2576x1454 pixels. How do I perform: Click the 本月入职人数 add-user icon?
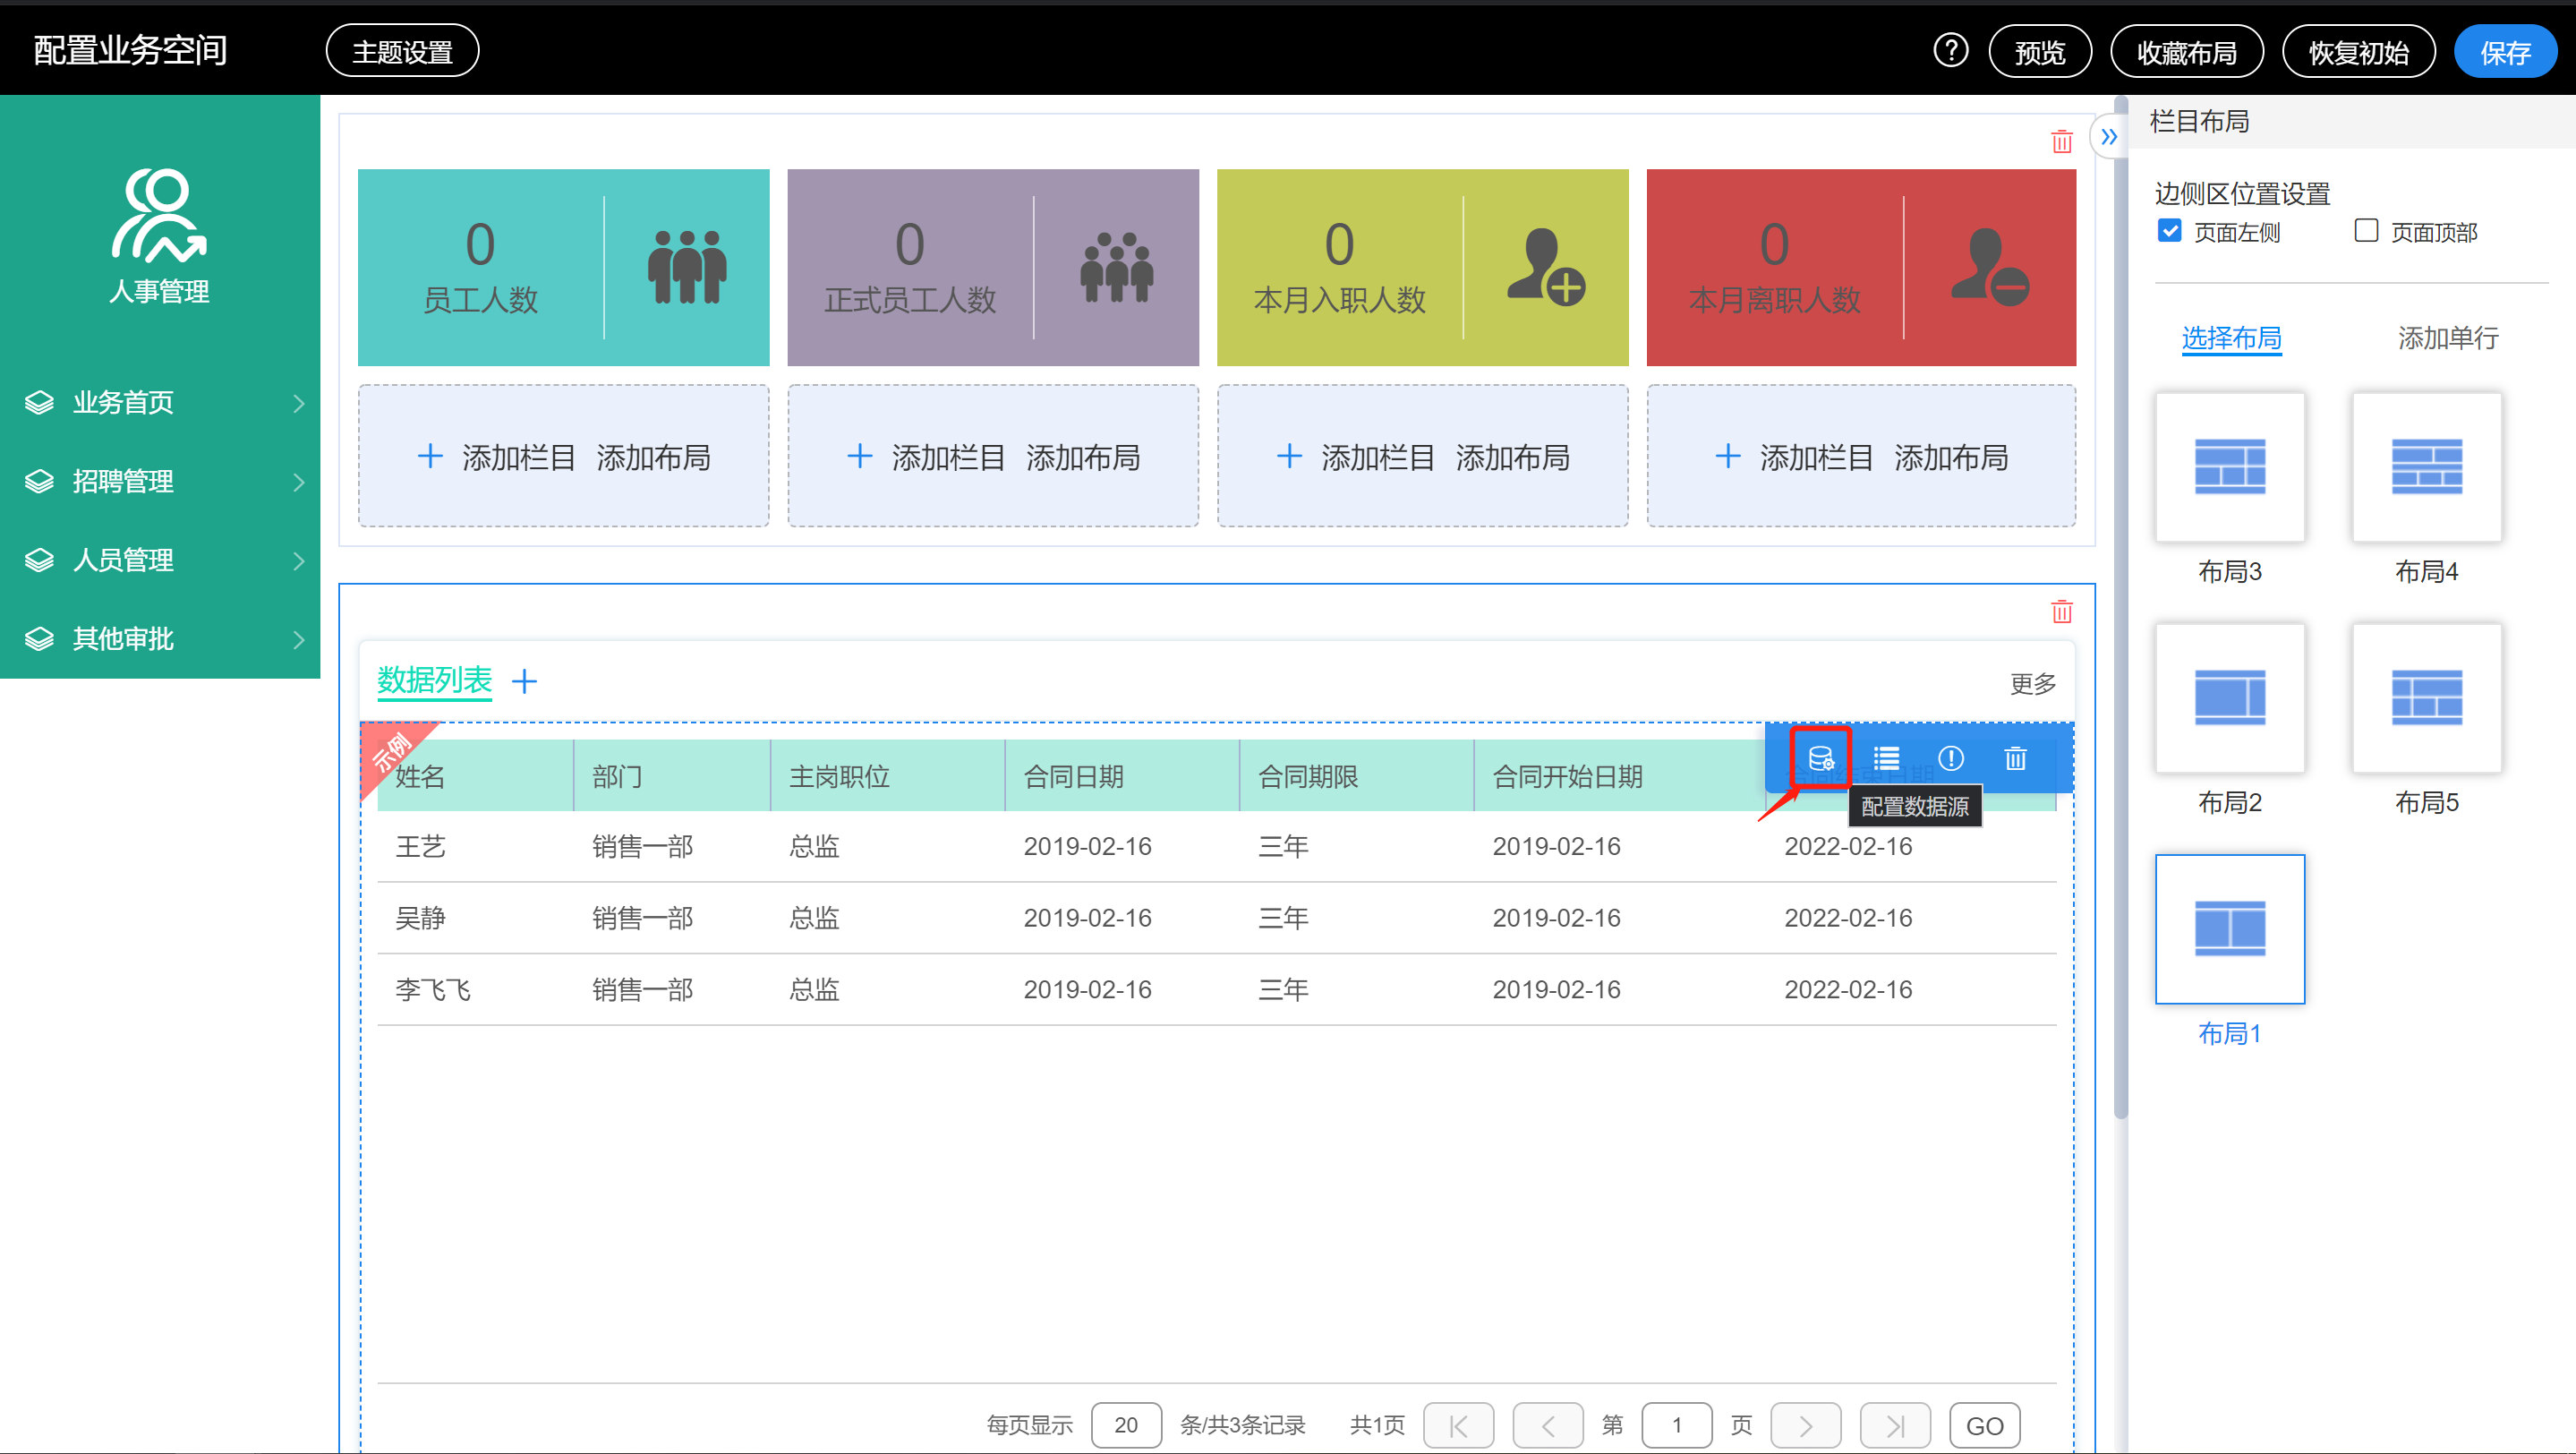tap(1546, 266)
